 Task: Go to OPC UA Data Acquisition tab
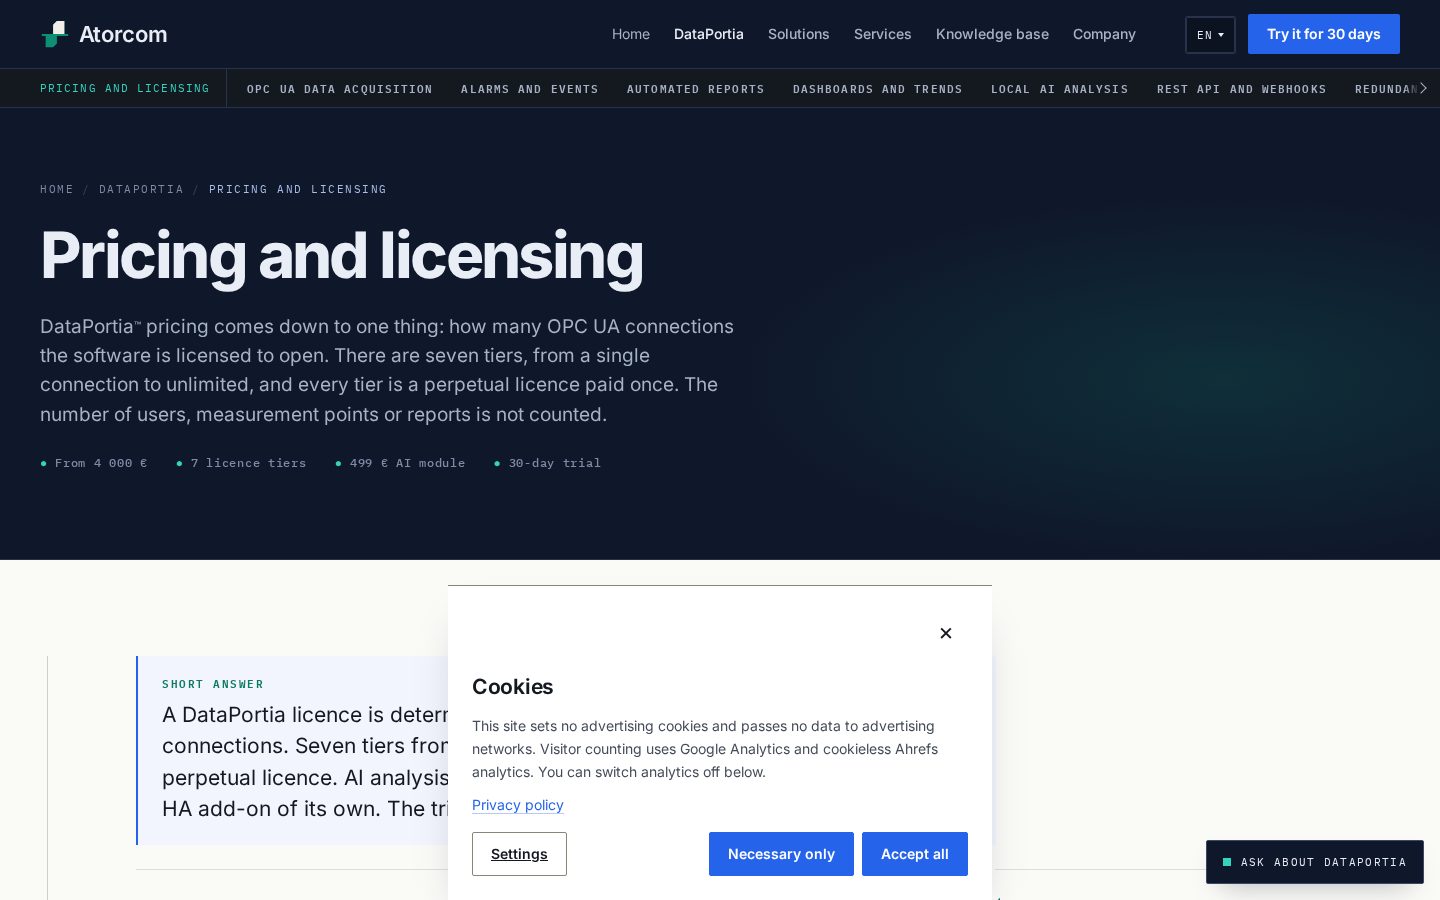(x=340, y=89)
